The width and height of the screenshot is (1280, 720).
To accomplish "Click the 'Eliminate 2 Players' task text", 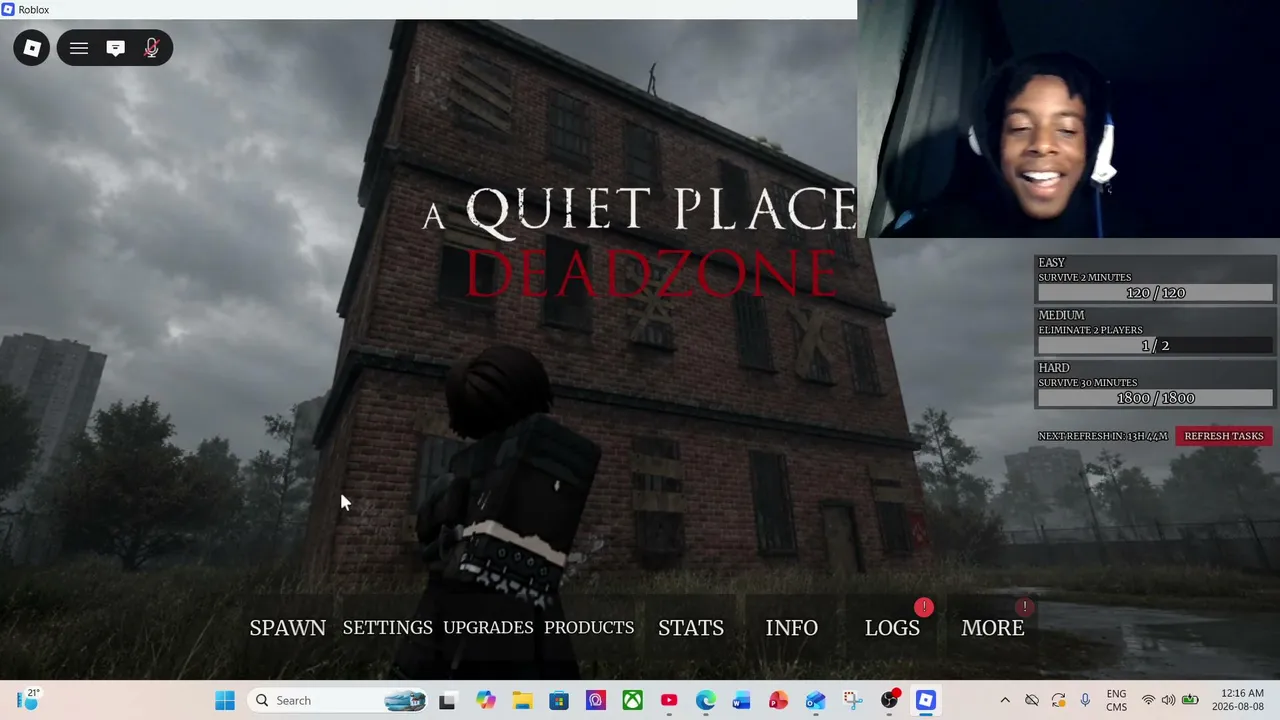I will click(x=1090, y=330).
